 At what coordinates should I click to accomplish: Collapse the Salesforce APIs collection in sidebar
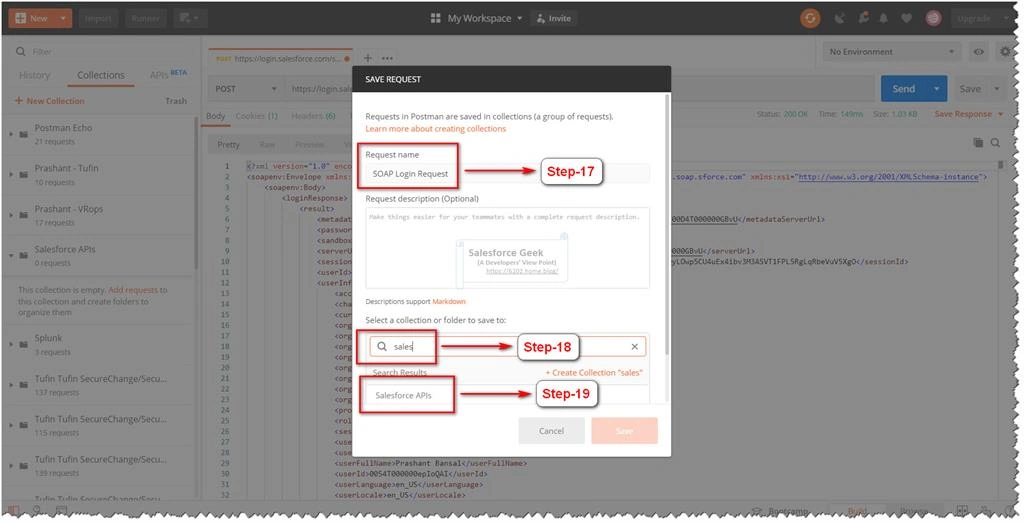(11, 255)
